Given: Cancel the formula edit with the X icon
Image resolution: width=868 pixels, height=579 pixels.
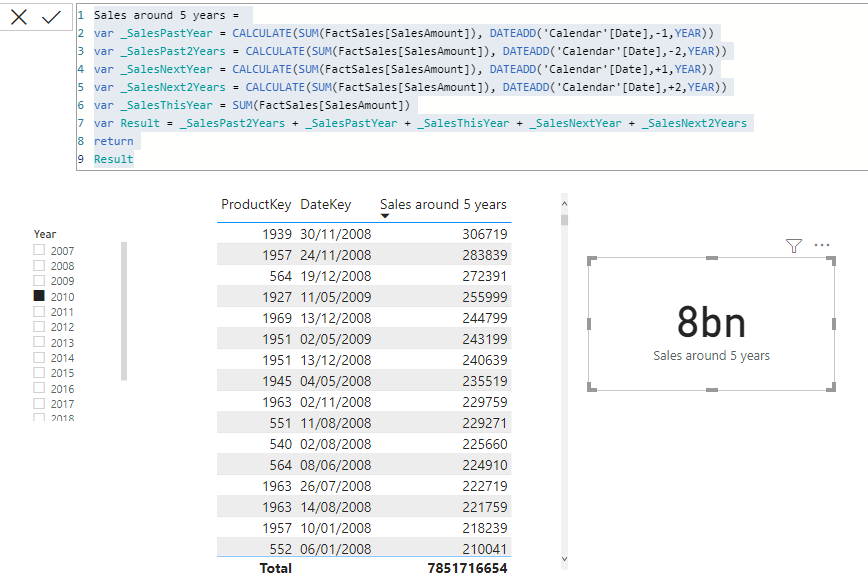Looking at the screenshot, I should pyautogui.click(x=19, y=17).
